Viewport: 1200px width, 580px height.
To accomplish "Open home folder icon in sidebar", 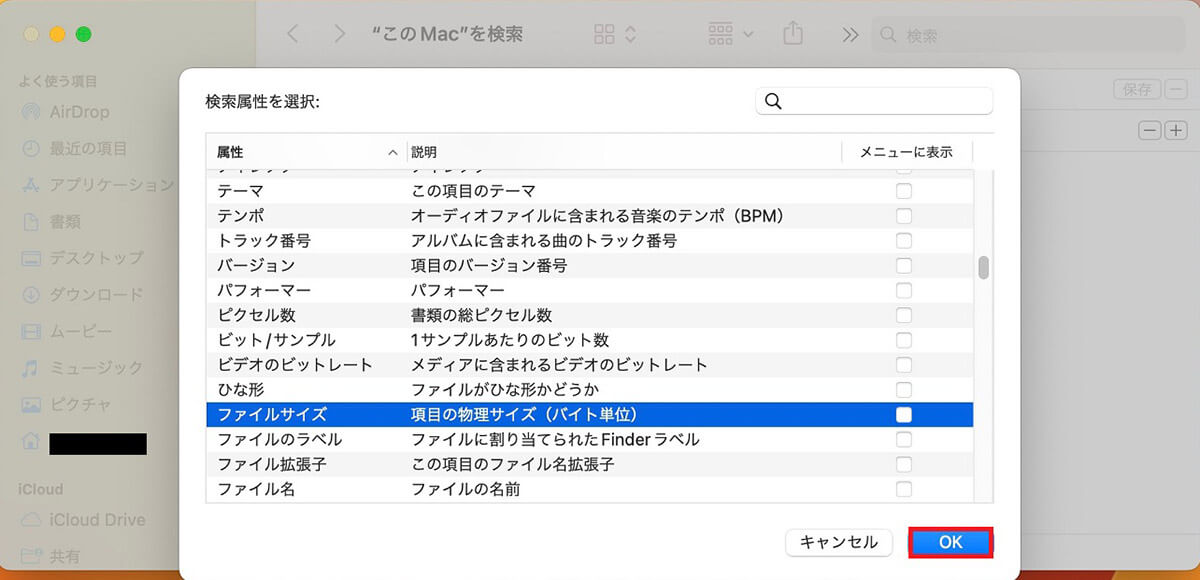I will (x=31, y=441).
